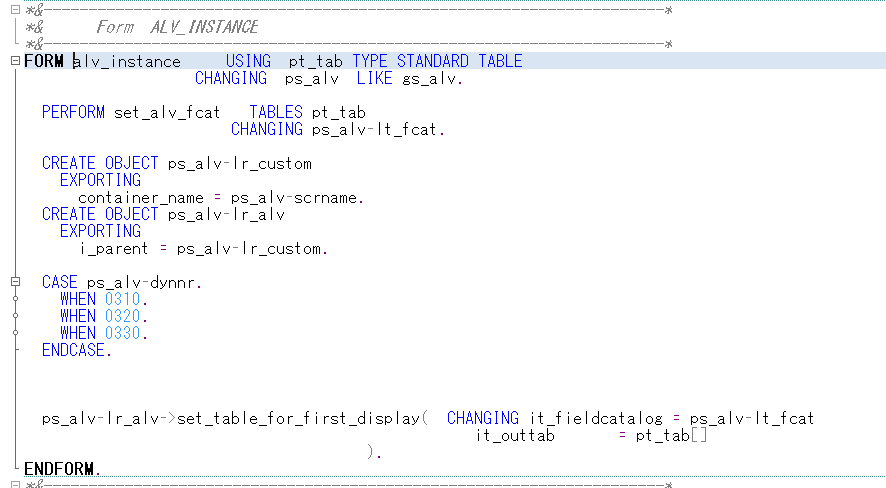
Task: Click the ENDFORM keyword
Action: coord(59,469)
